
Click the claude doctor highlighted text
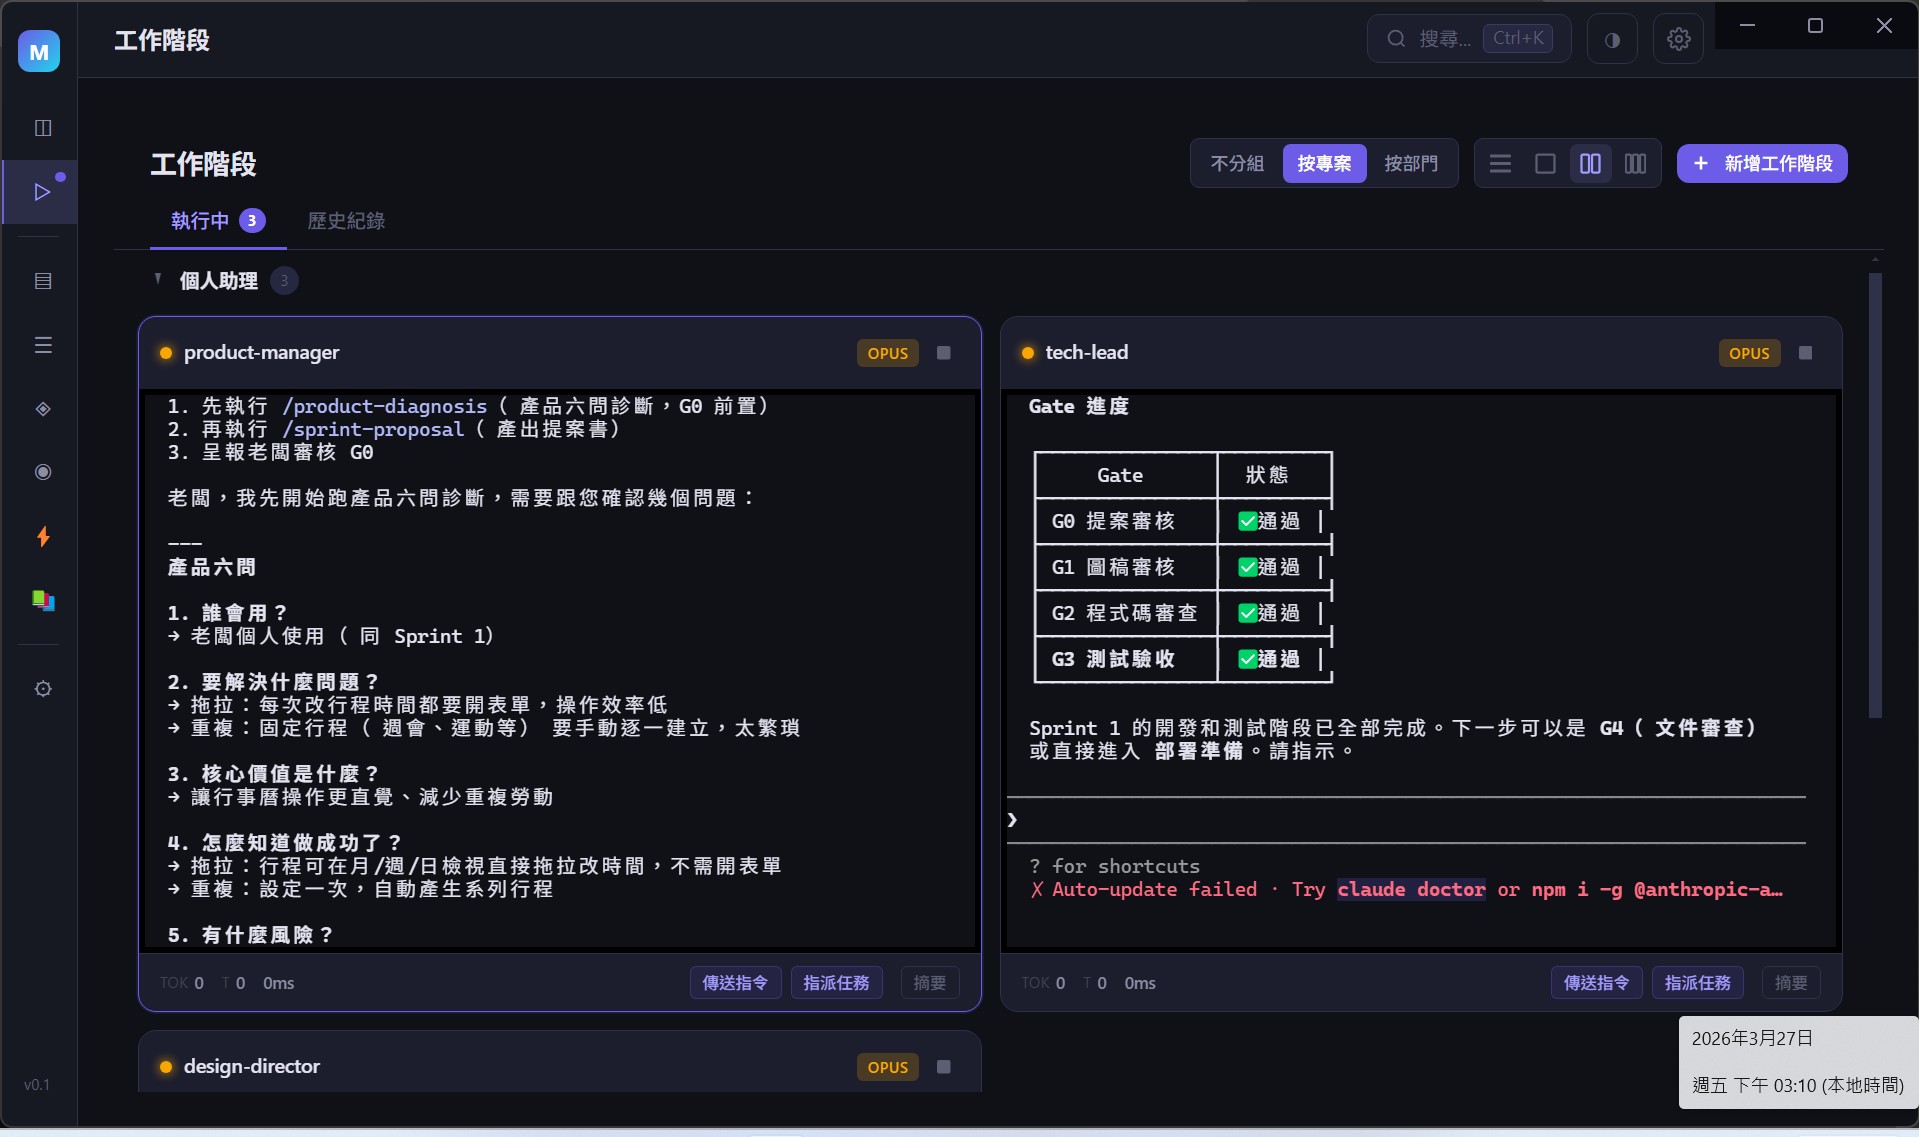pos(1411,889)
